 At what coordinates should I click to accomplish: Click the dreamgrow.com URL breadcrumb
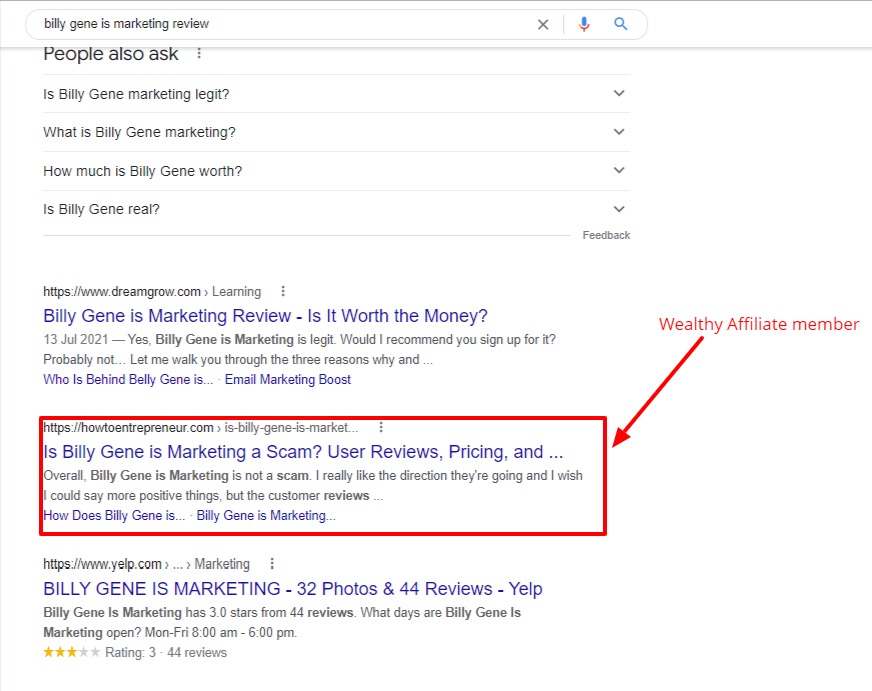[152, 292]
